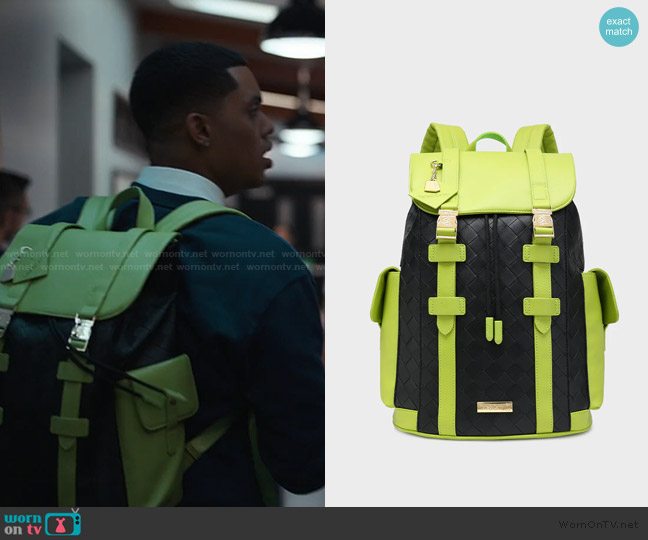Select the TV scene photo of the green backpack
648x540 pixels.
(162, 253)
